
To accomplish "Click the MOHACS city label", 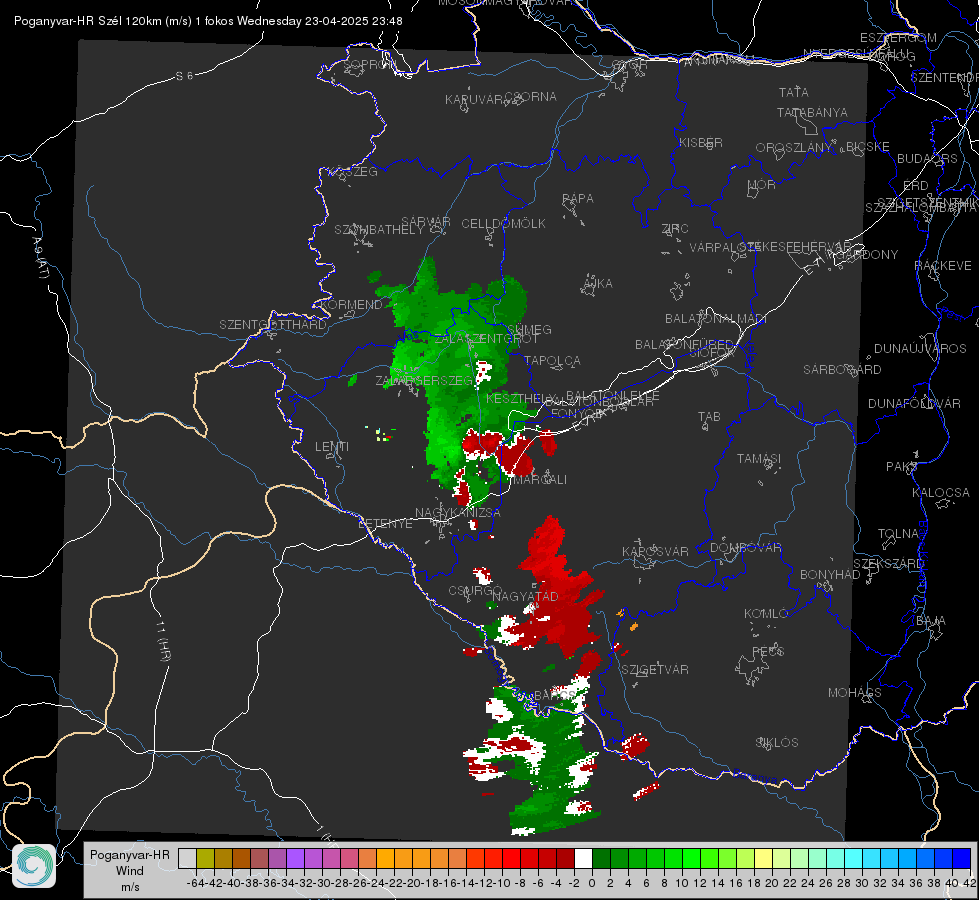I will [854, 693].
